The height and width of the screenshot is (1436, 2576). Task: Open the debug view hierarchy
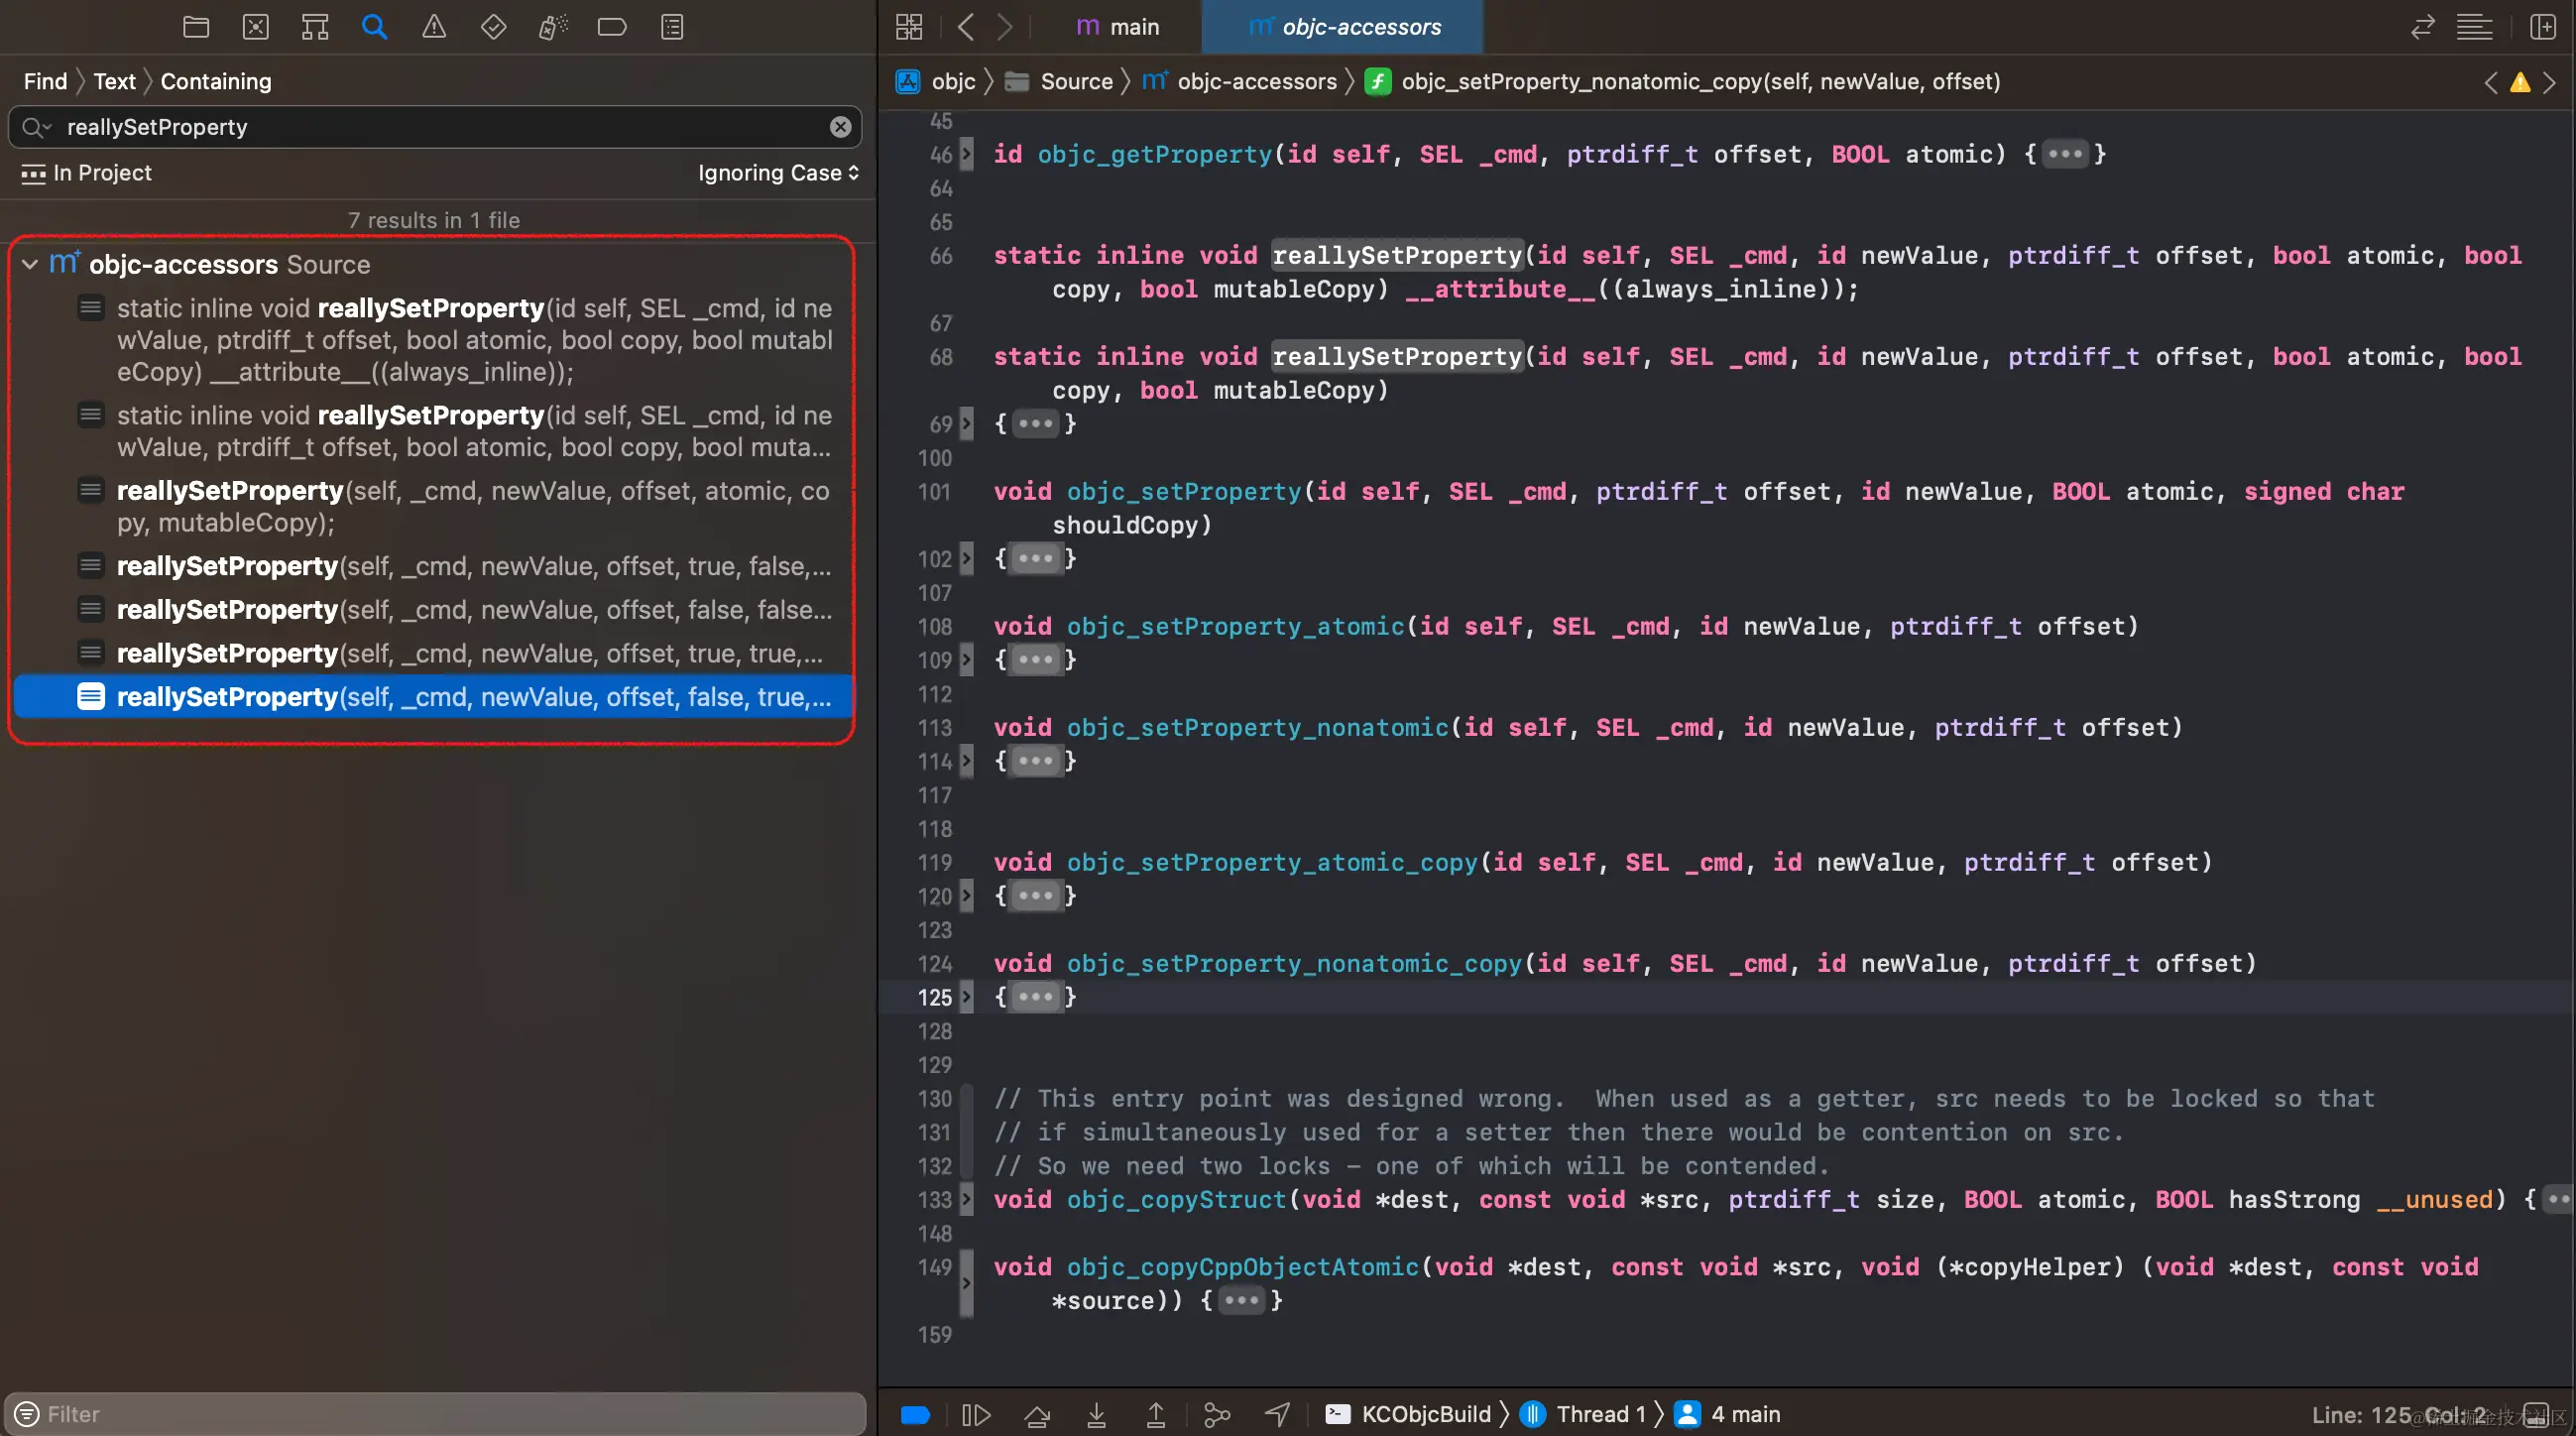1216,1414
